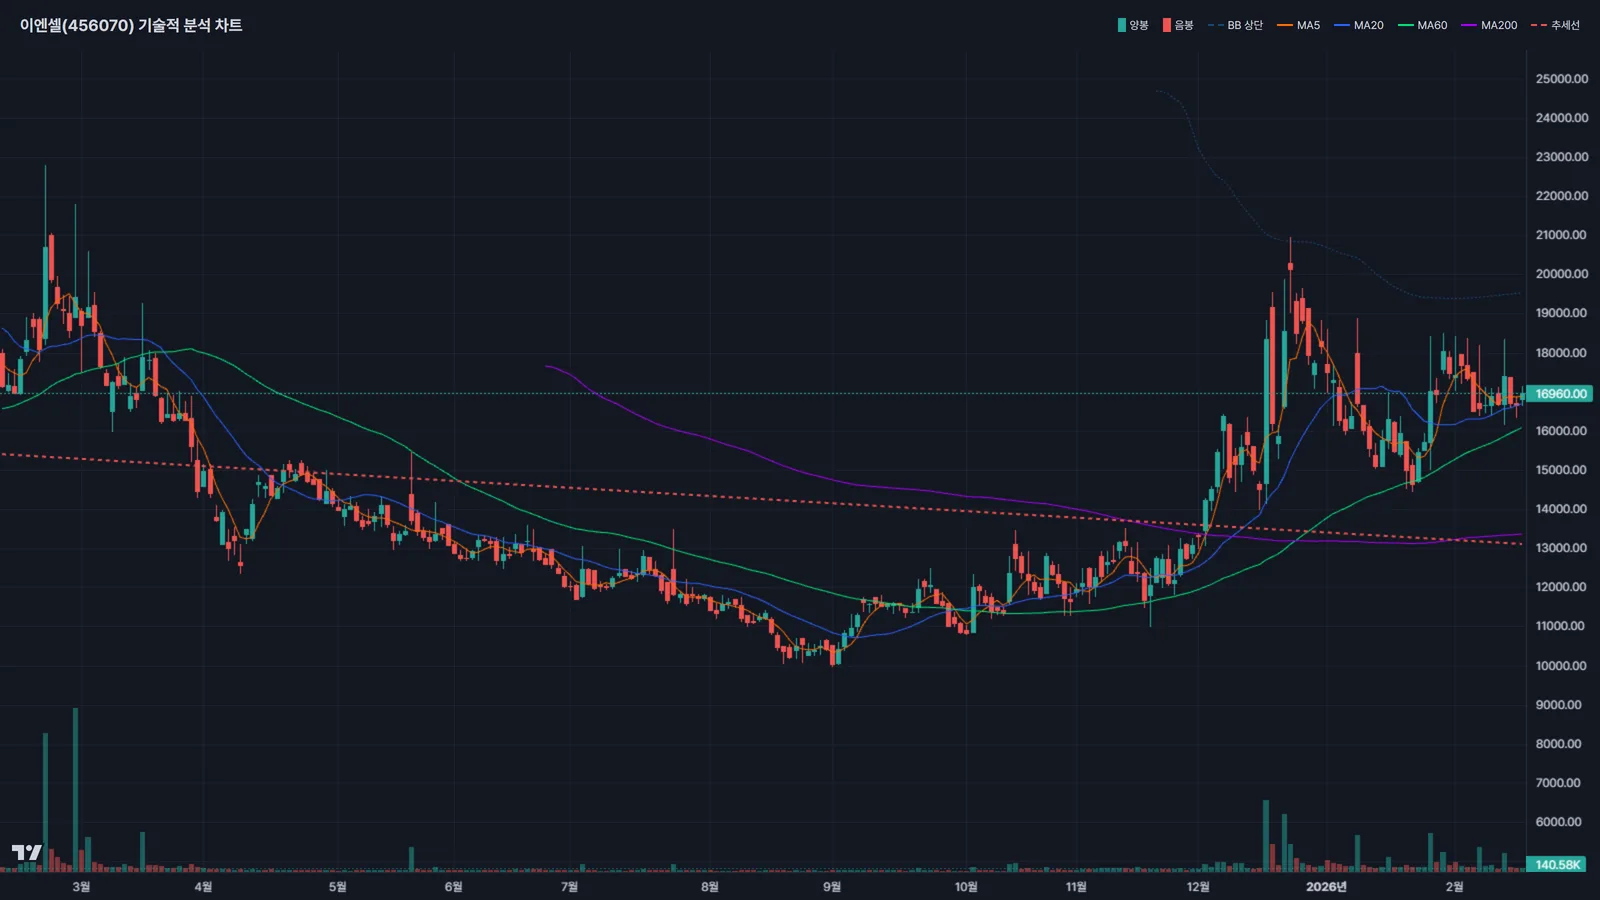The width and height of the screenshot is (1600, 900).
Task: Toggle the BB 상단 legend entry
Action: (x=1236, y=25)
